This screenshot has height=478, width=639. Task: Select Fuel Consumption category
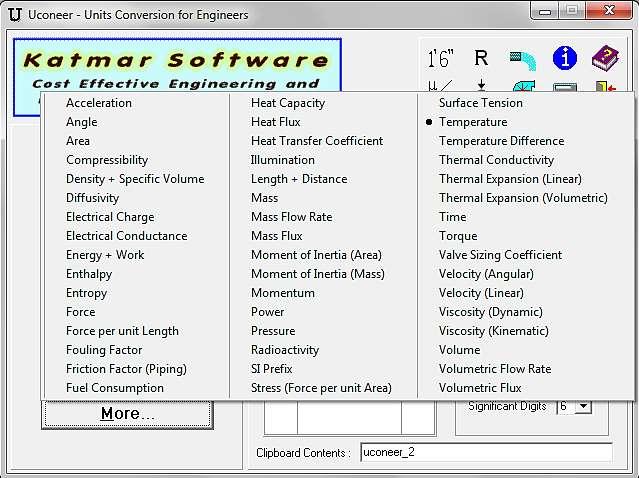tap(115, 388)
